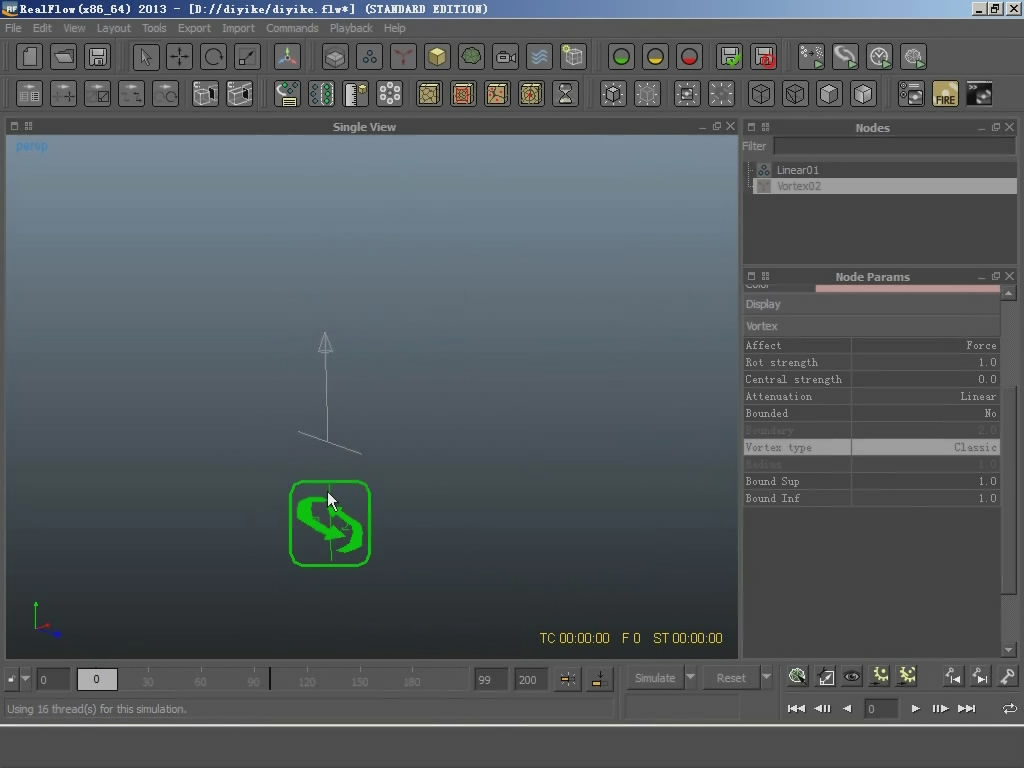Viewport: 1024px width, 768px height.
Task: Save the project with the floppy disk icon
Action: point(97,57)
